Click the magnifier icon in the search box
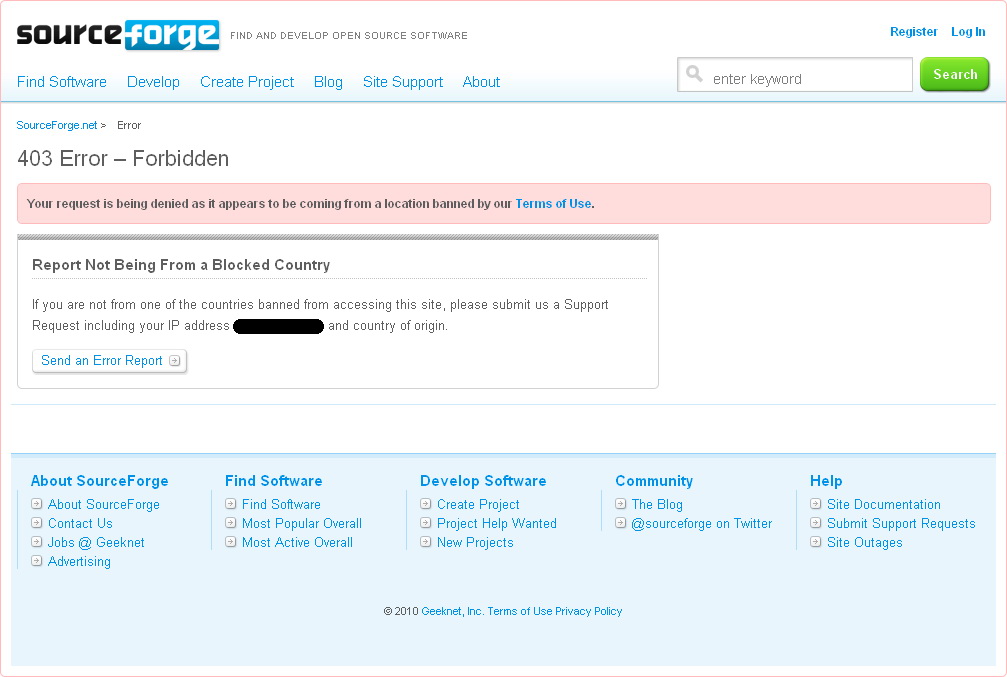1007x677 pixels. (694, 73)
